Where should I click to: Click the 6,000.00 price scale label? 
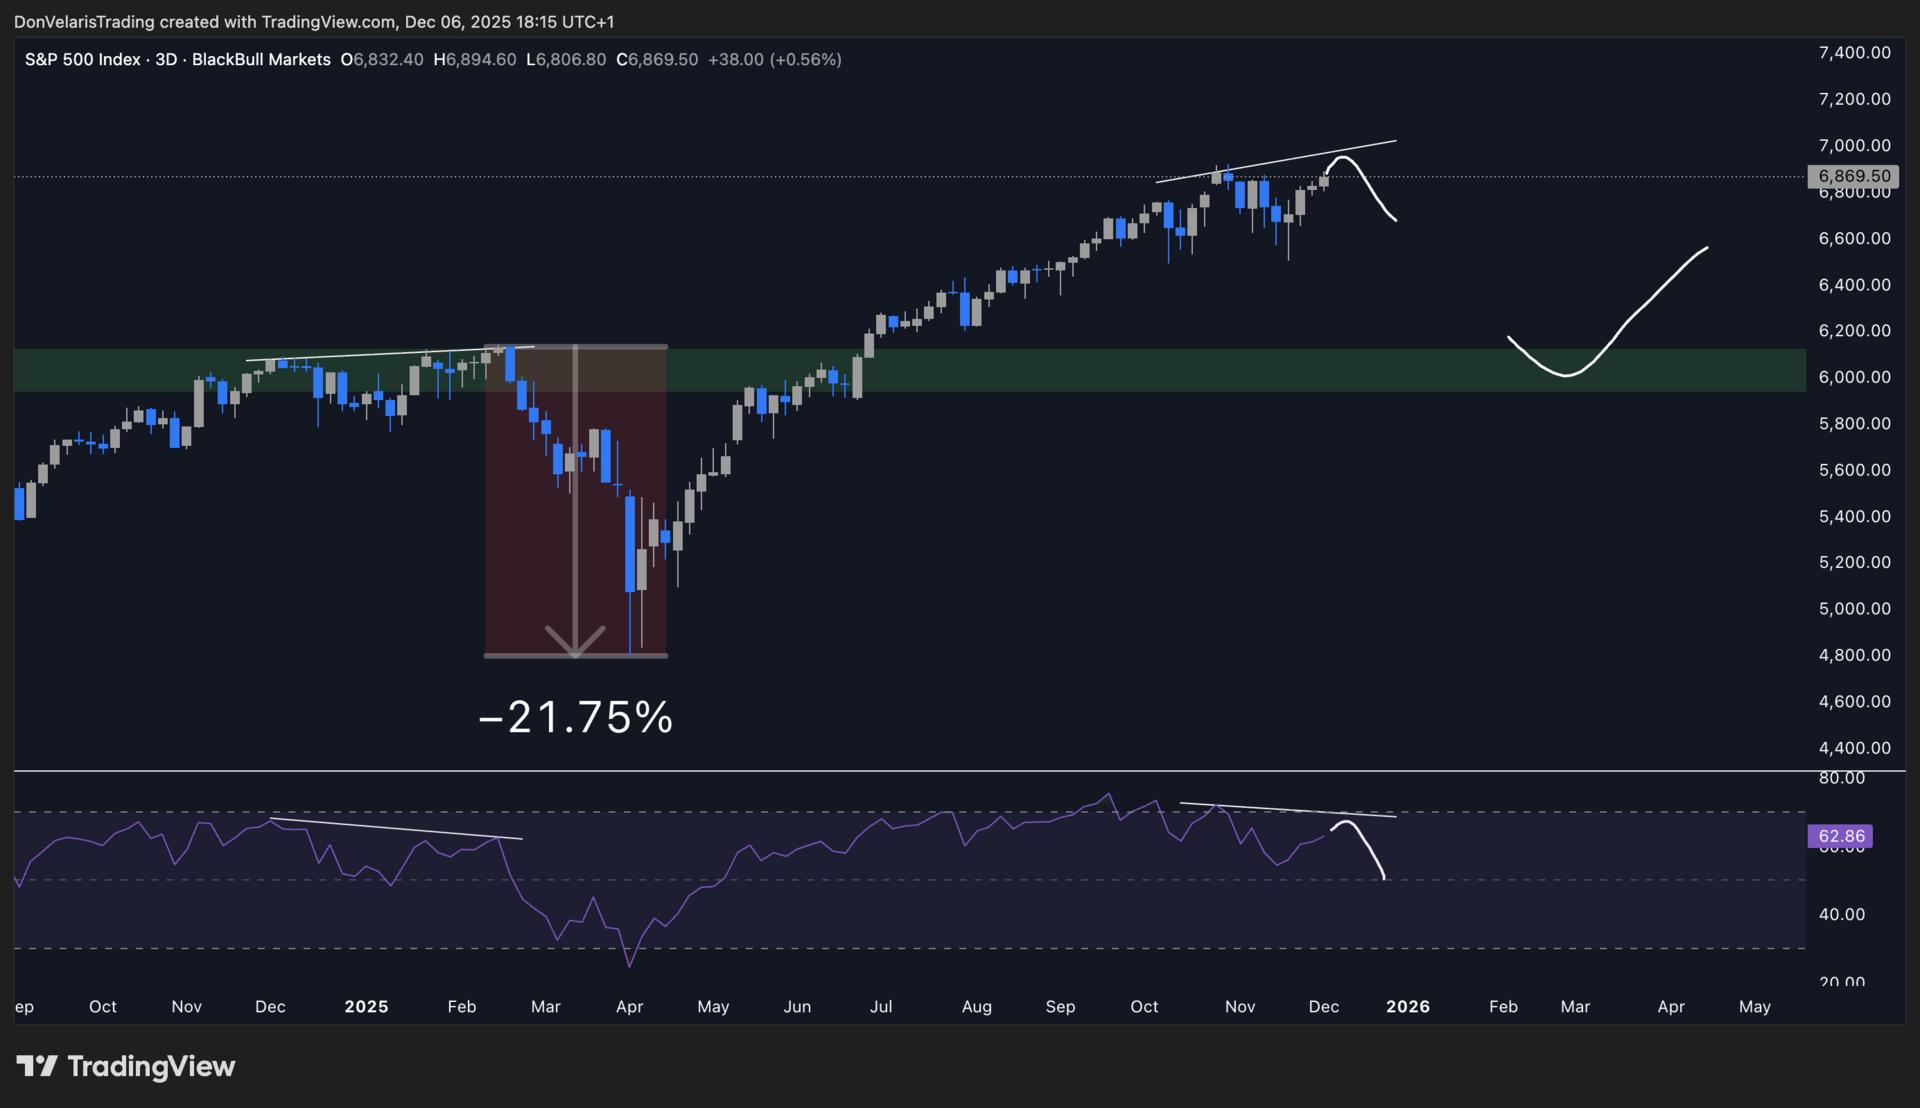[1854, 377]
